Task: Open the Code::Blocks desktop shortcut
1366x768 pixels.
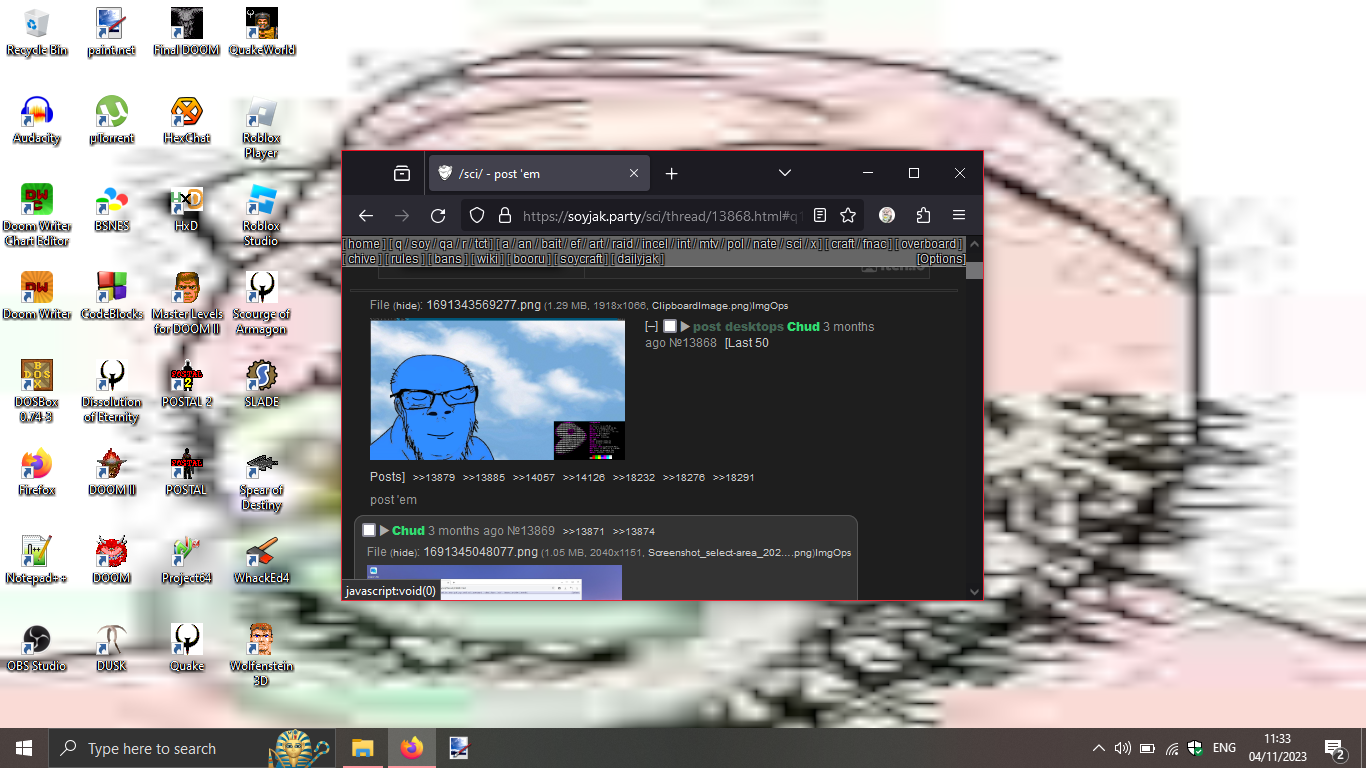Action: 111,296
